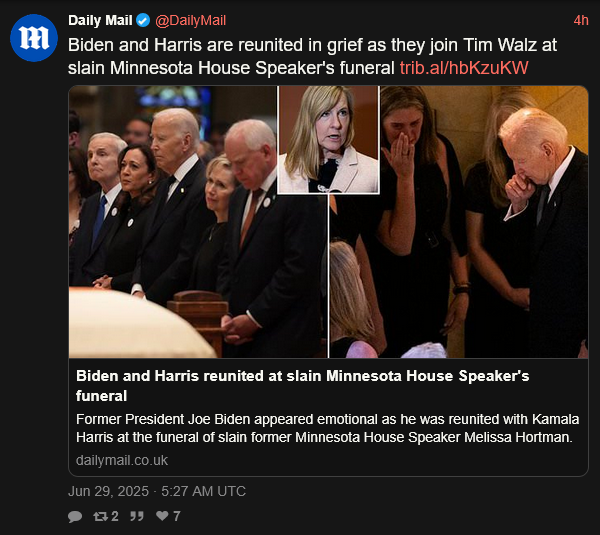Click the retweet arrows icon
The image size is (600, 535).
pyautogui.click(x=101, y=516)
